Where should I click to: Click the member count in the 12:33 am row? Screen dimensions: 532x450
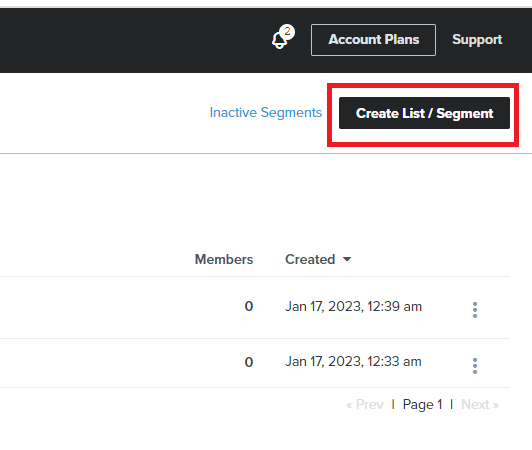pos(249,362)
